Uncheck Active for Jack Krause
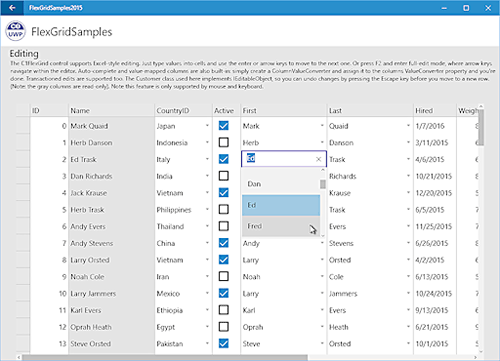Viewport: 500px width, 361px height. tap(223, 193)
